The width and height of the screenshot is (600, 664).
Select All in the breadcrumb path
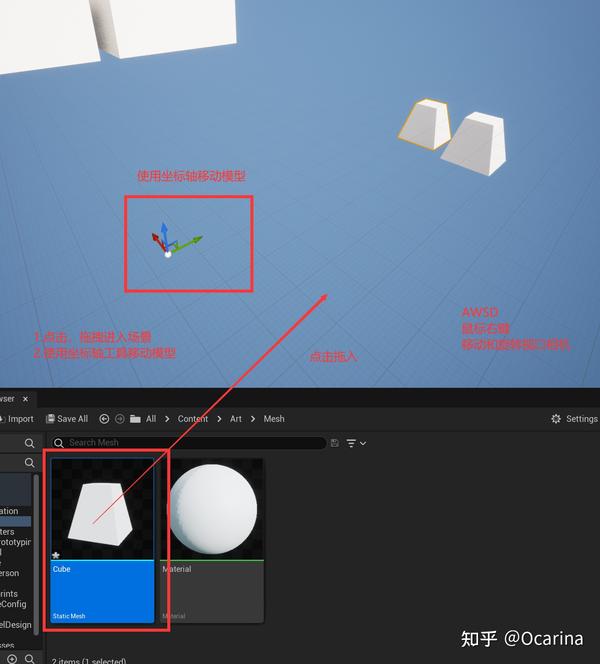coord(151,419)
